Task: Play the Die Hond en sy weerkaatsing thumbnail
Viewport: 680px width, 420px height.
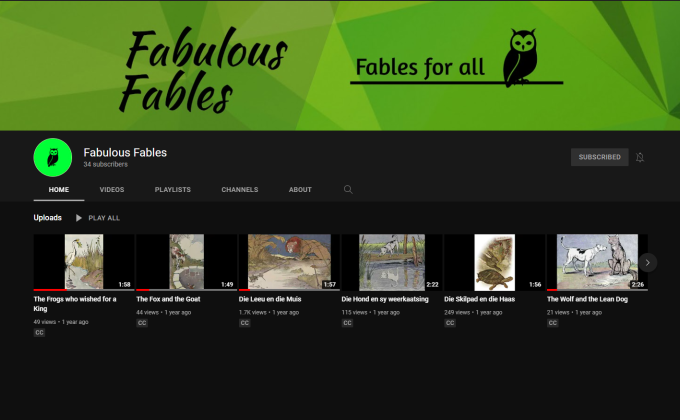Action: tap(391, 262)
